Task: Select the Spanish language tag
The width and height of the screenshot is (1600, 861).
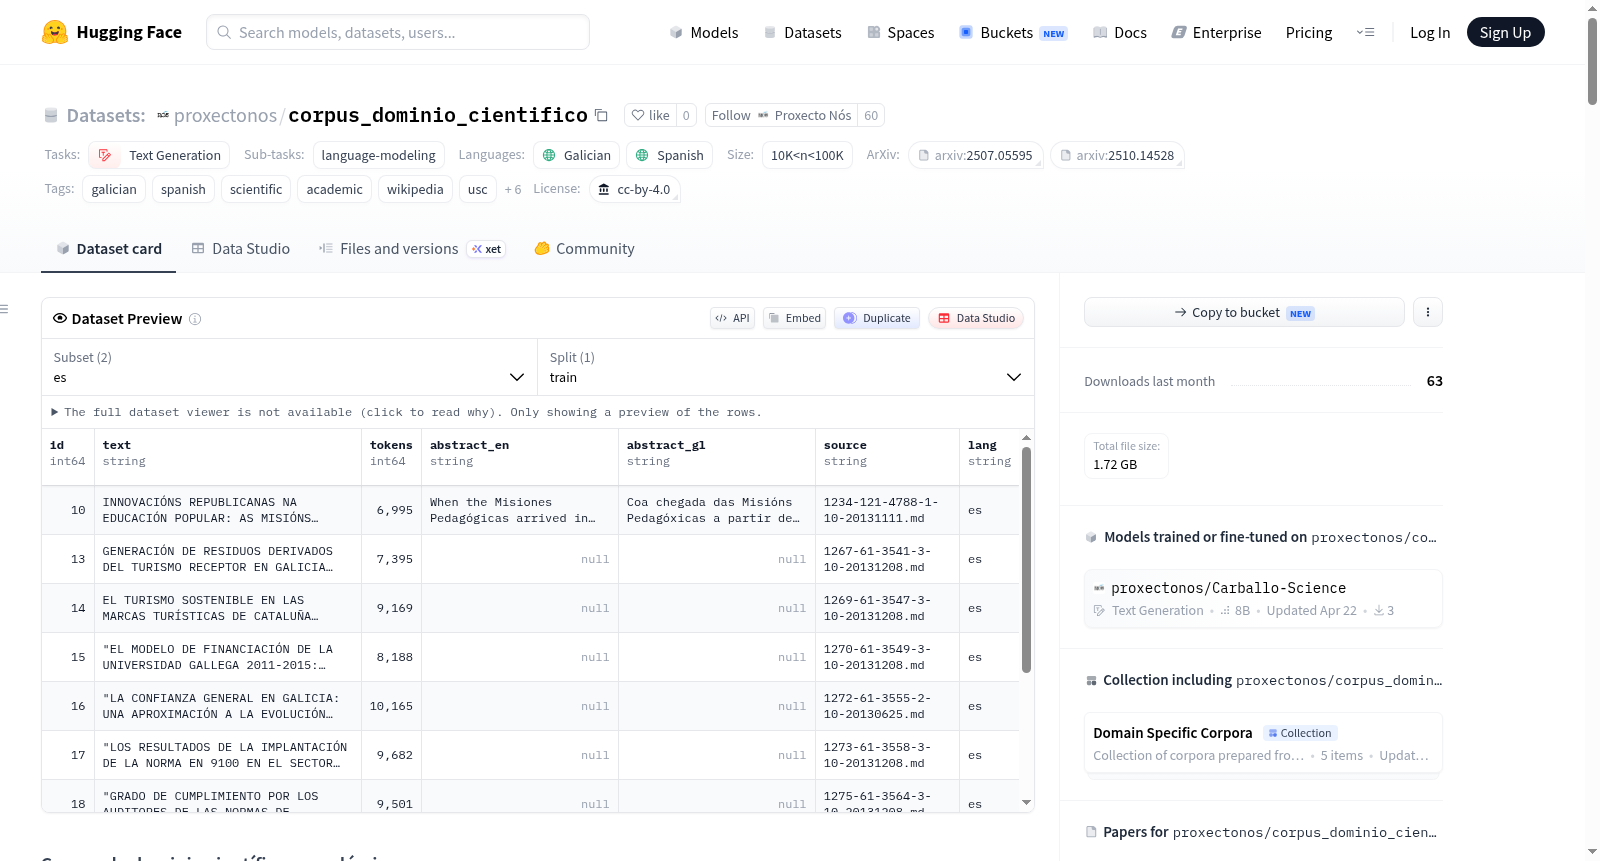Action: pyautogui.click(x=670, y=155)
